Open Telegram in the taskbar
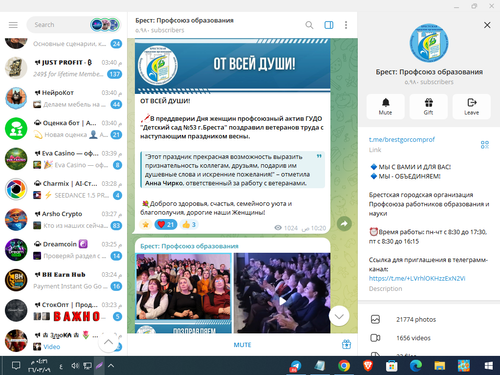Screen dimensions: 500x375 (x=295, y=366)
